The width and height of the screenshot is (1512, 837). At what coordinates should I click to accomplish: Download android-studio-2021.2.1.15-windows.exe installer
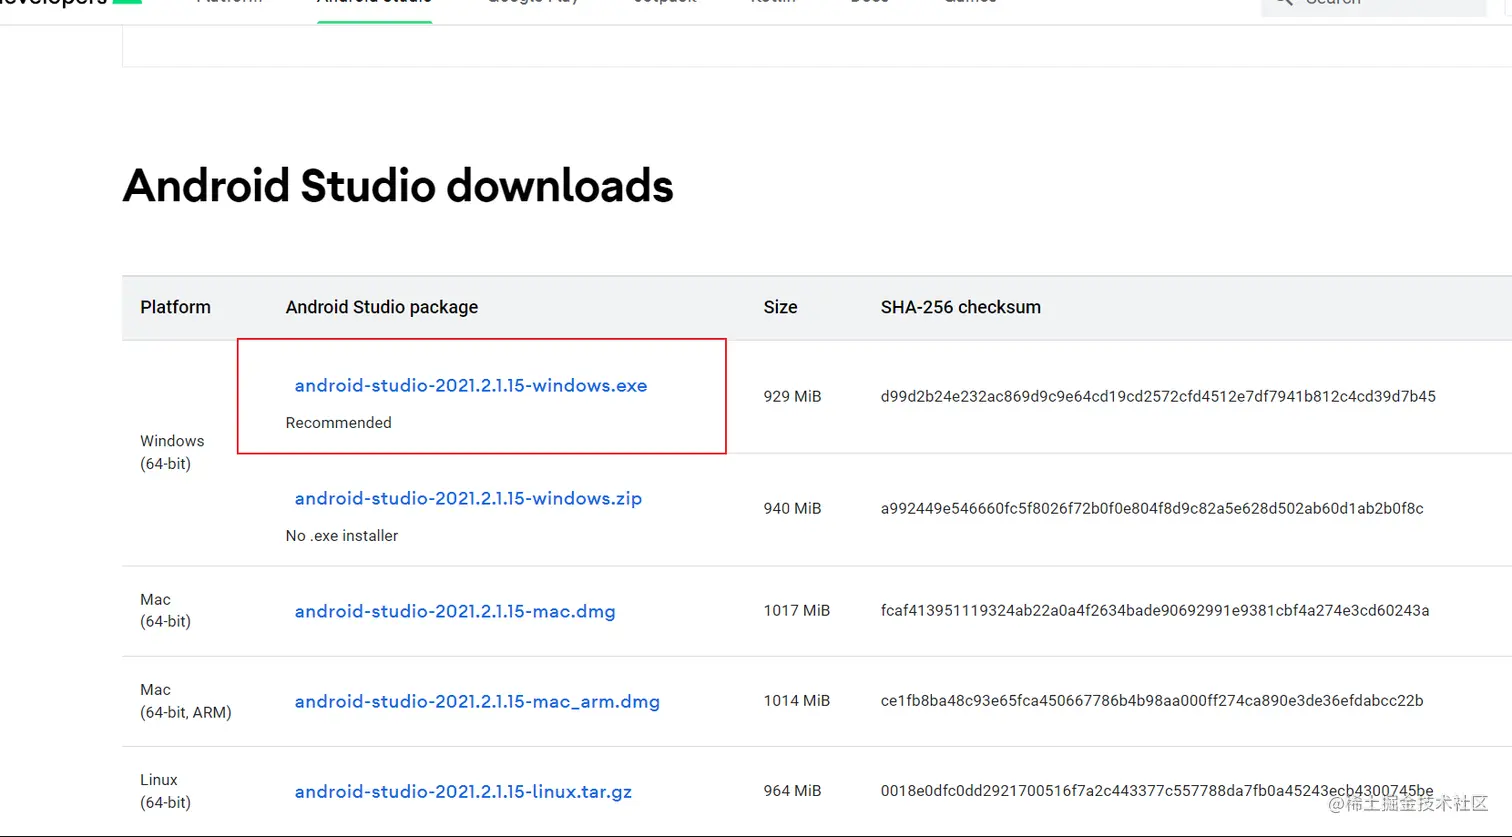click(x=471, y=386)
